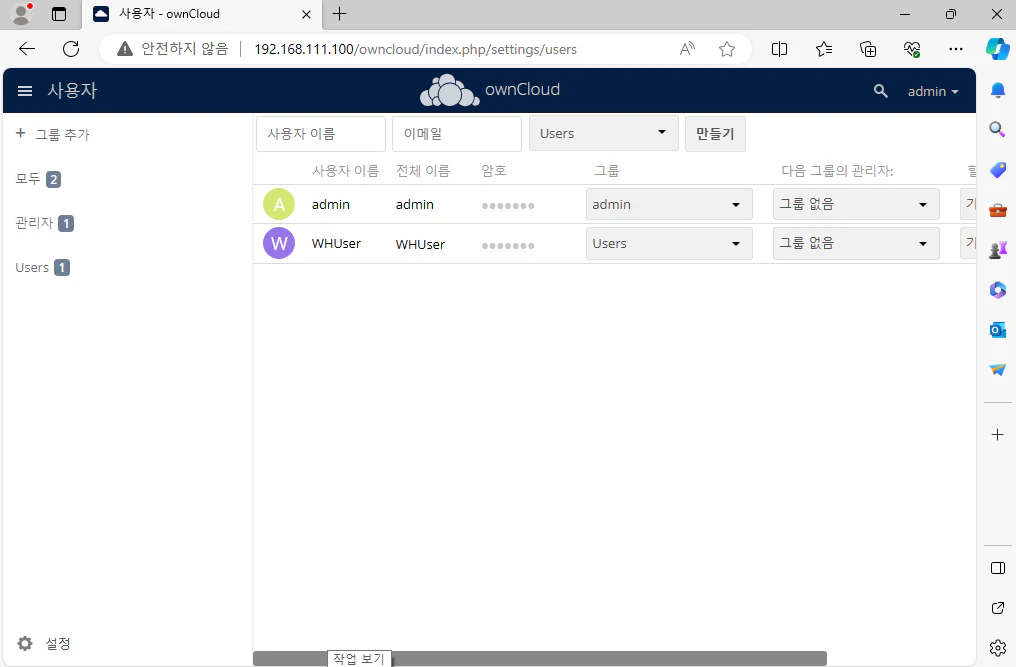Click the browser back arrow
This screenshot has width=1016, height=667.
click(27, 49)
